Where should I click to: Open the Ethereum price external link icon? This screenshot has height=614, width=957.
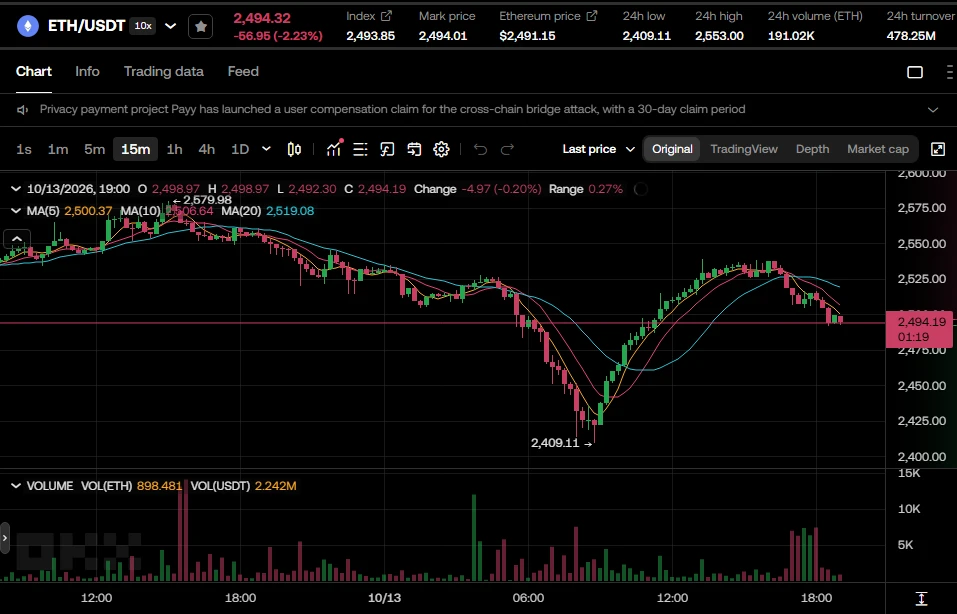pyautogui.click(x=591, y=16)
